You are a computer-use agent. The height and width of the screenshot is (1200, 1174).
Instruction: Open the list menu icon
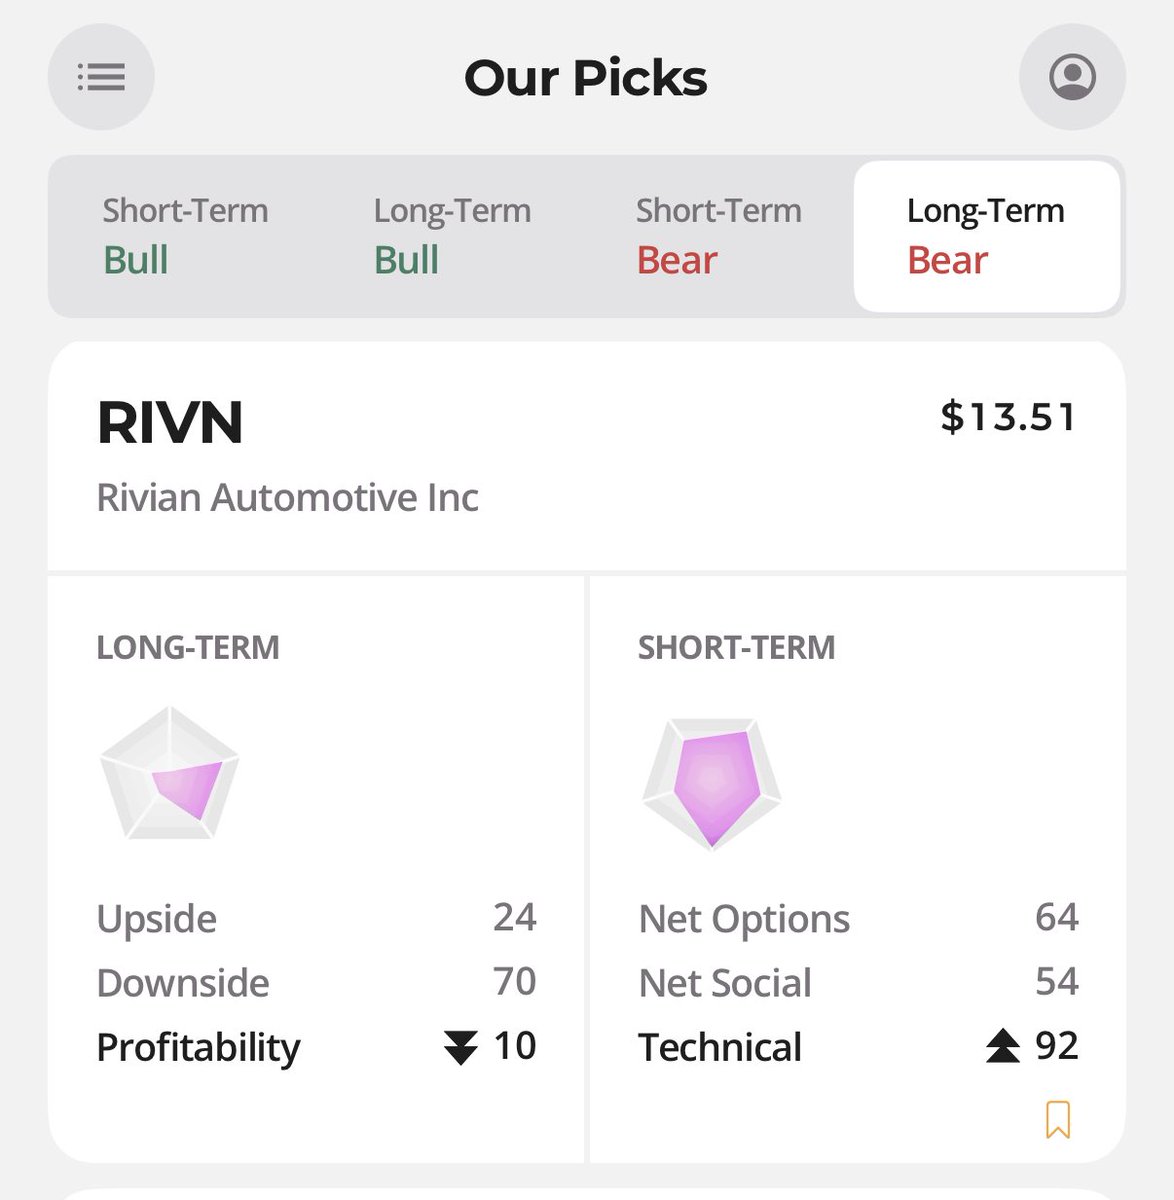pos(101,77)
